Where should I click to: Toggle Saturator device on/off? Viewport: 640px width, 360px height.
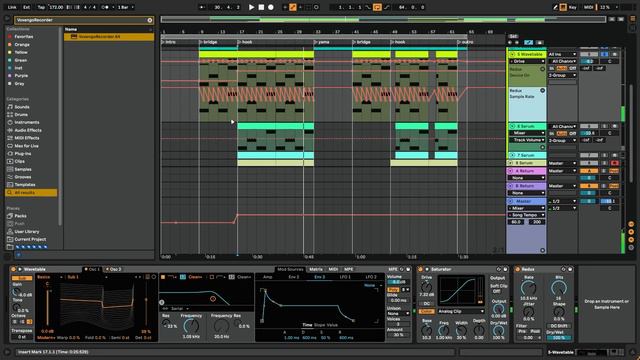421,269
